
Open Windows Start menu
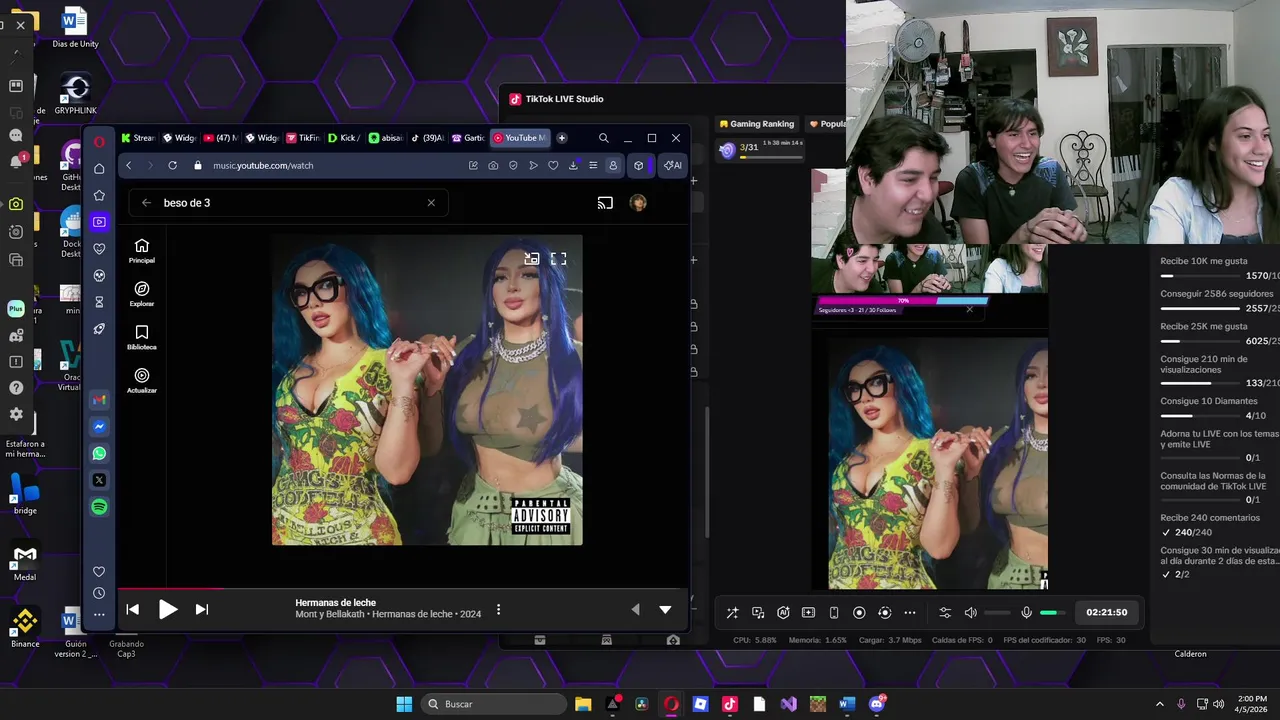coord(404,704)
